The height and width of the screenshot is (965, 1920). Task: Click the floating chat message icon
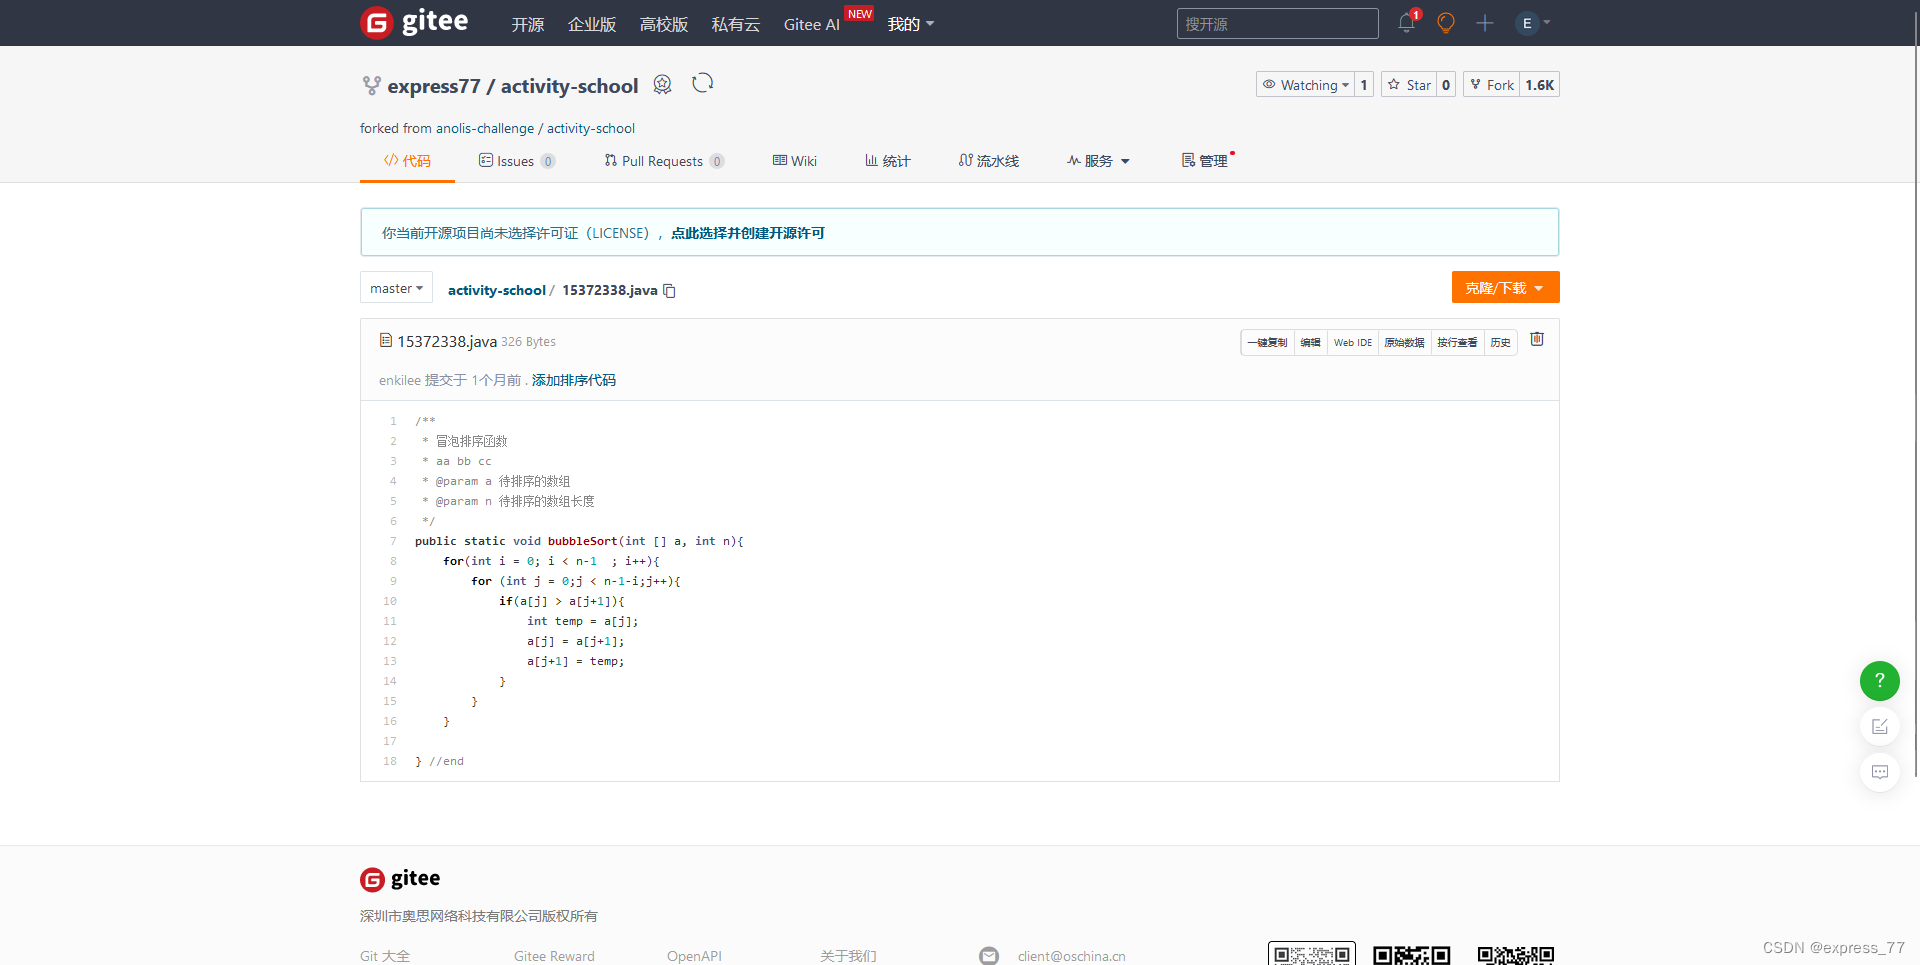pyautogui.click(x=1880, y=772)
